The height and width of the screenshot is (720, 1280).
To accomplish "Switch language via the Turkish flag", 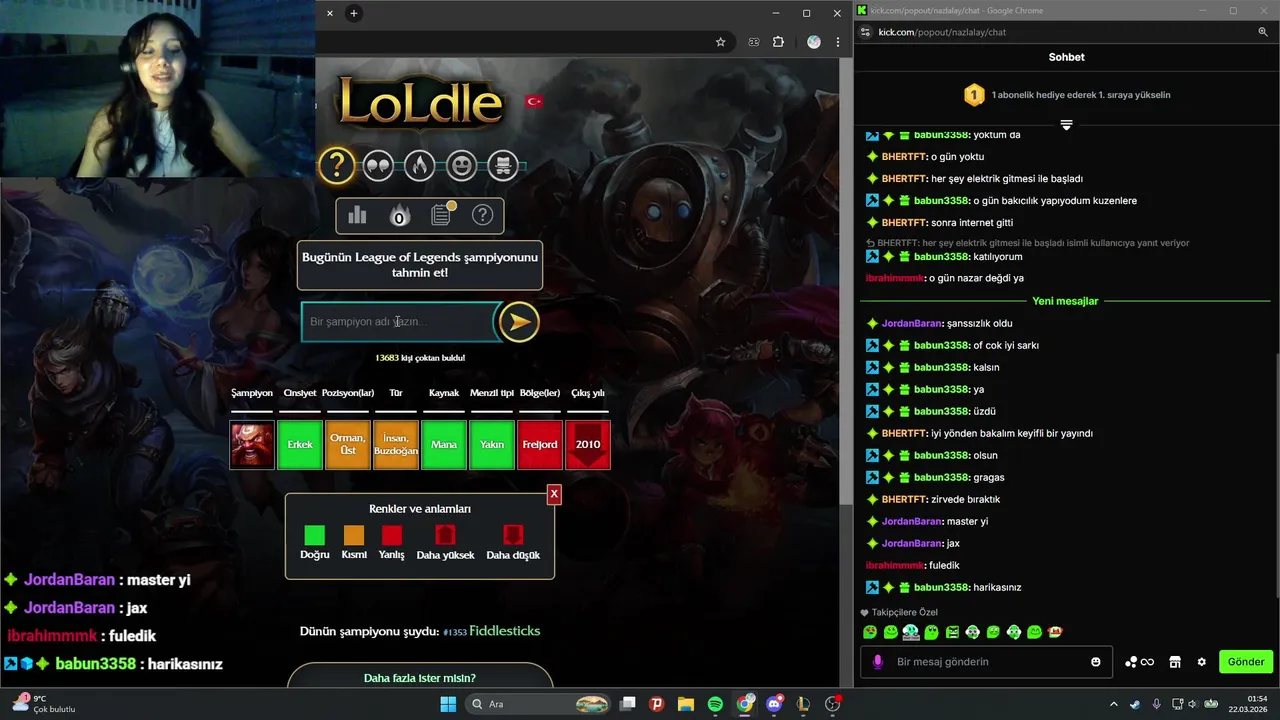I will pyautogui.click(x=534, y=101).
